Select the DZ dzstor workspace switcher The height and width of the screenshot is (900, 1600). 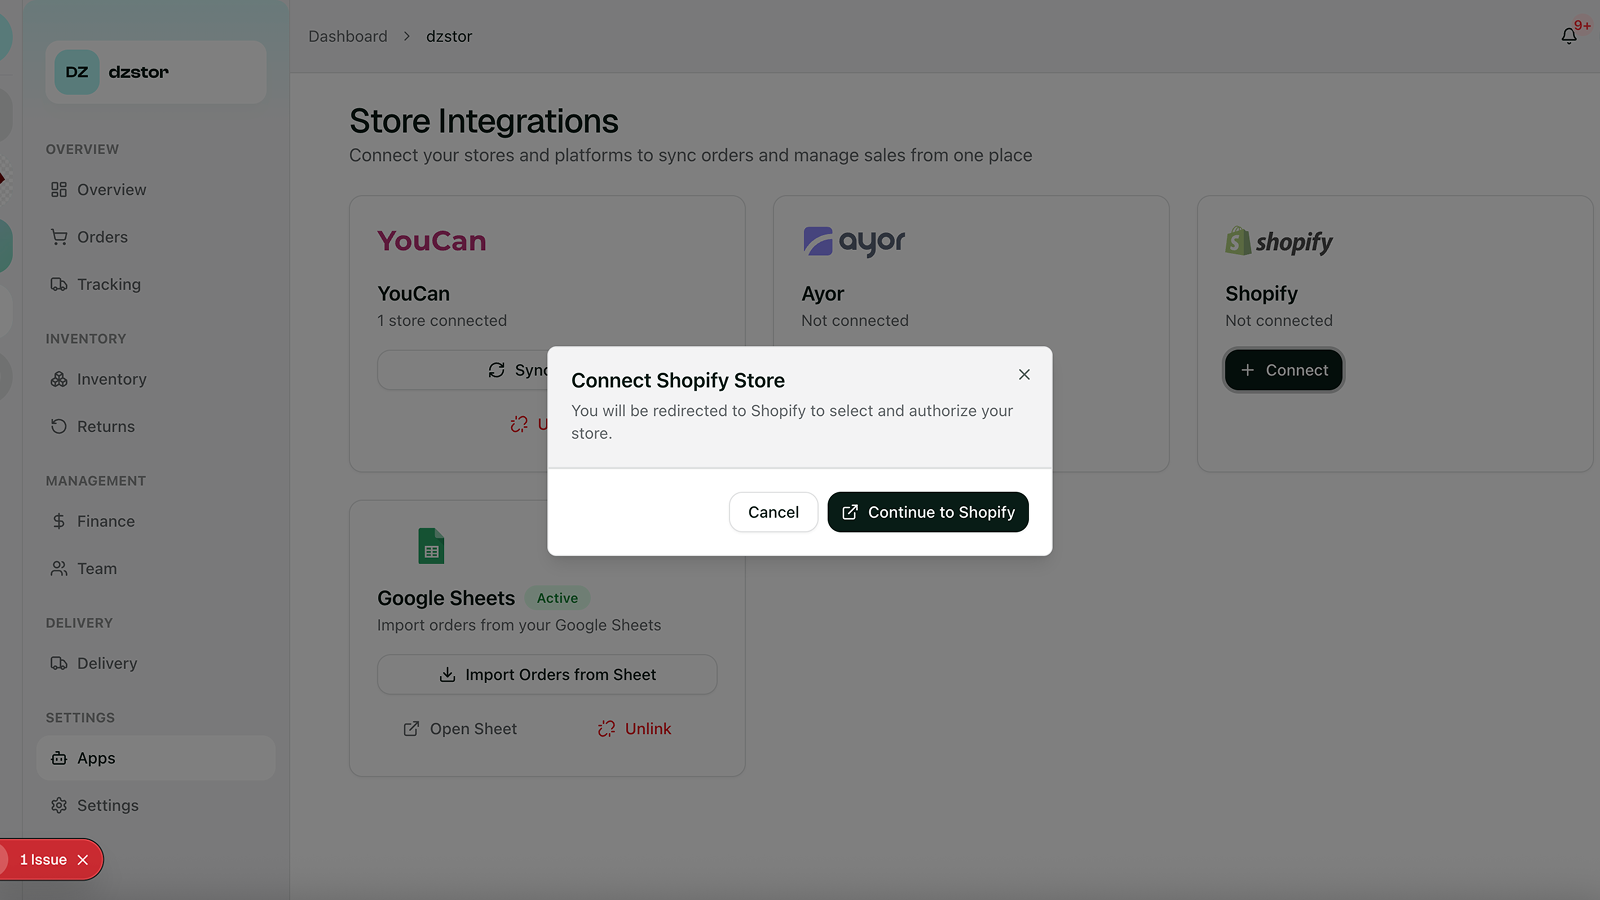(x=154, y=71)
